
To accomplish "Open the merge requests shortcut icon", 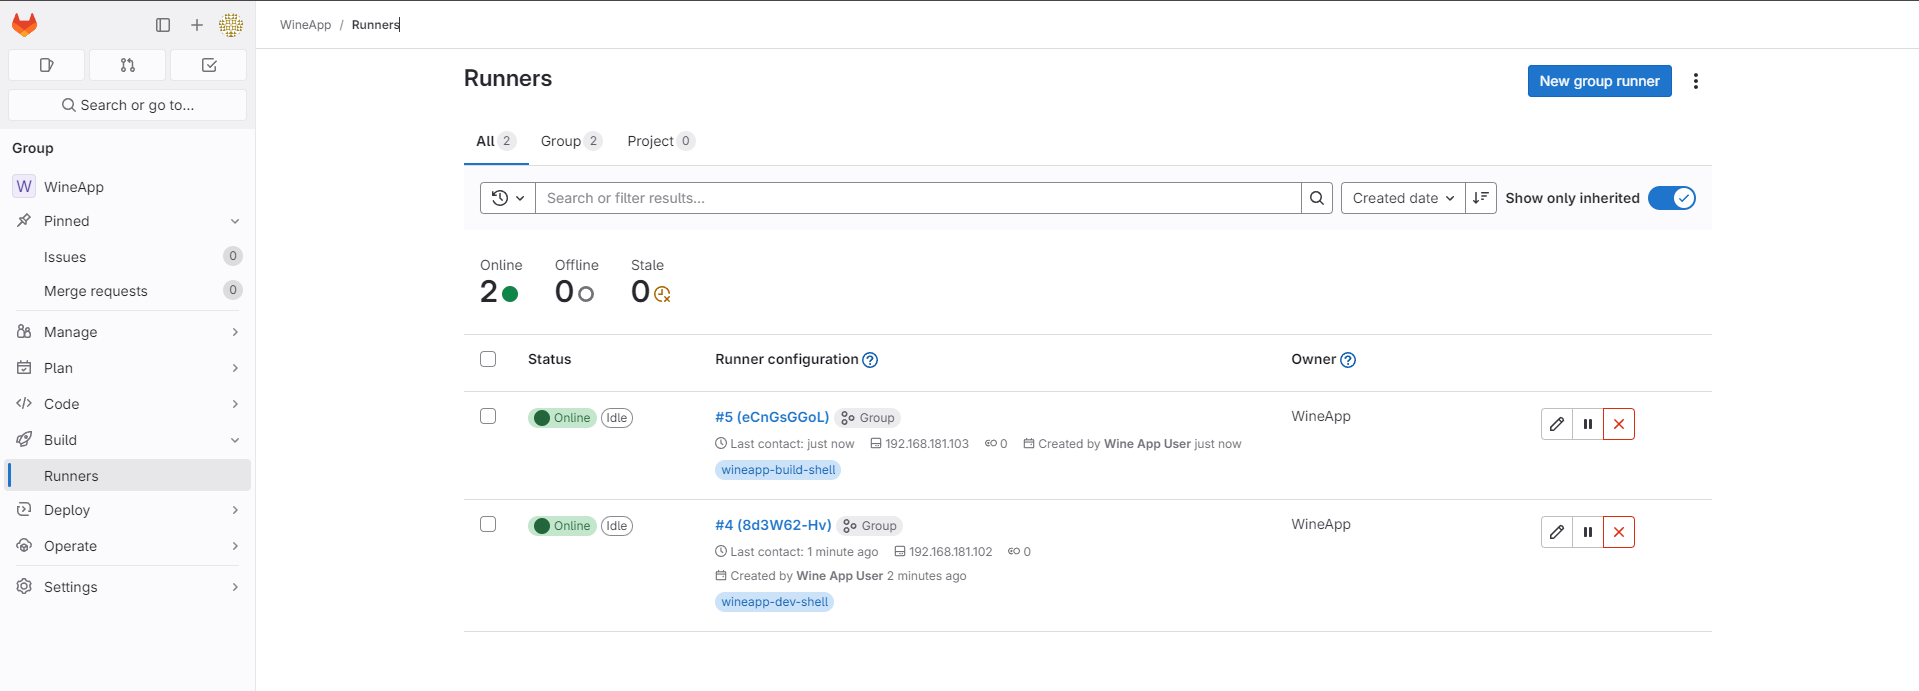I will click(127, 65).
